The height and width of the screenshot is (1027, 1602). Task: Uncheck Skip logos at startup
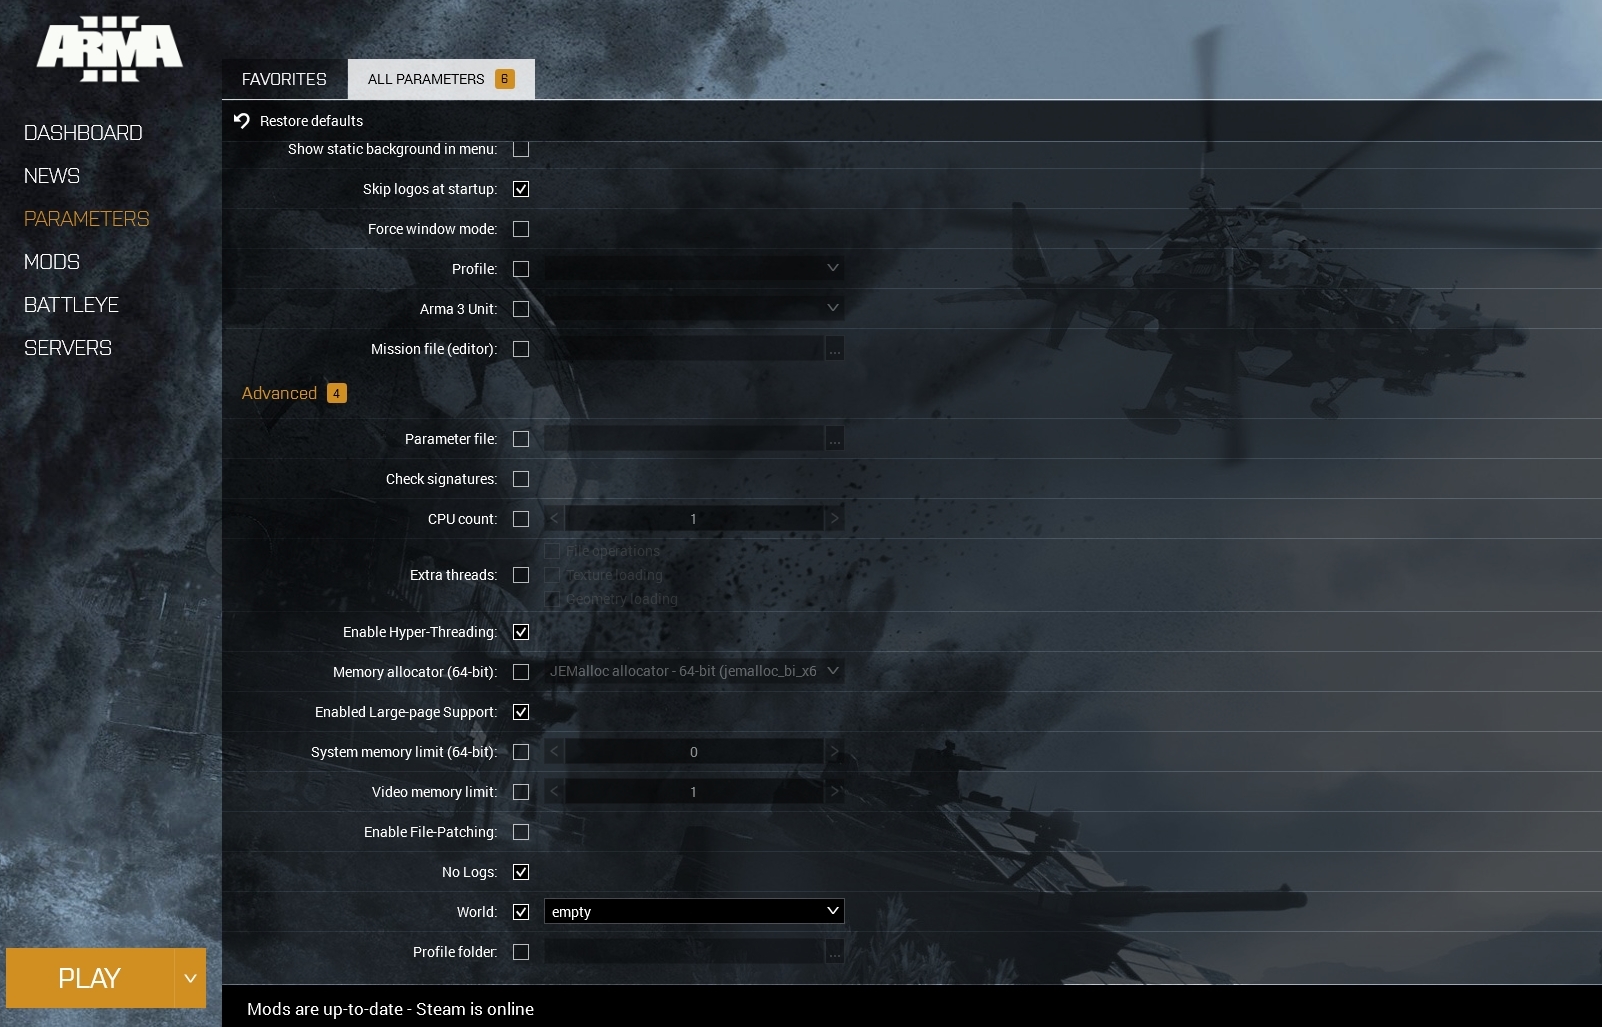[x=521, y=189]
